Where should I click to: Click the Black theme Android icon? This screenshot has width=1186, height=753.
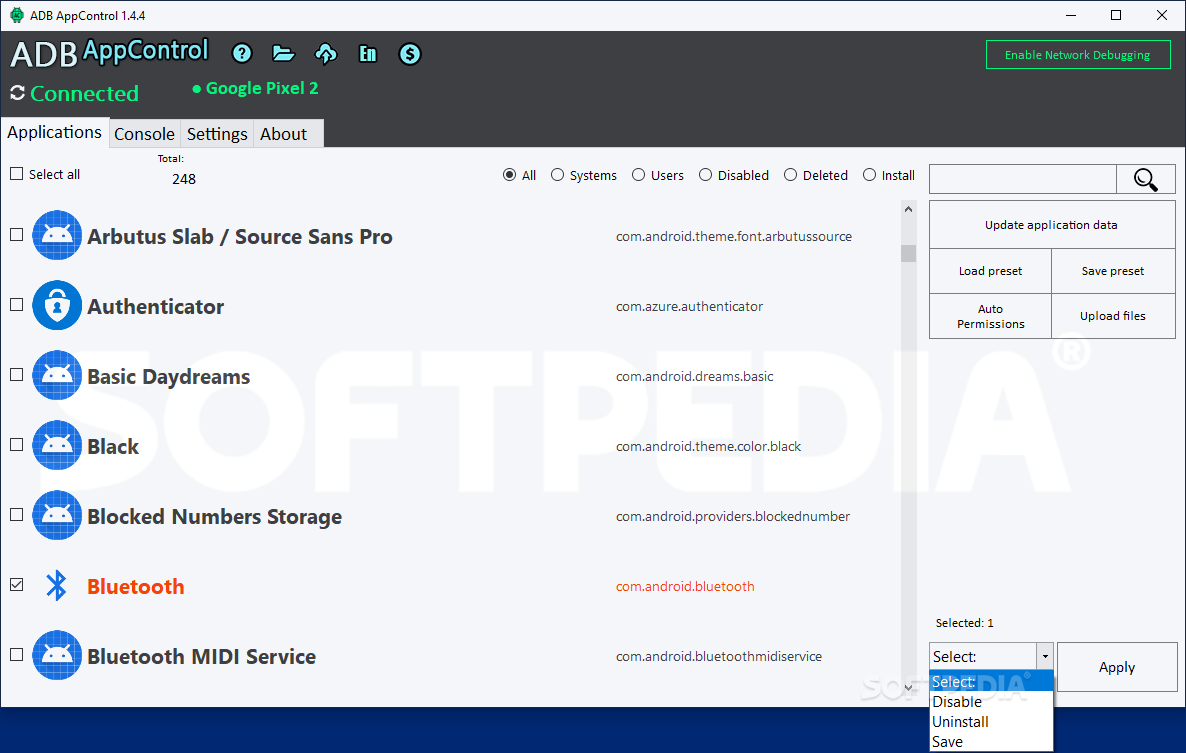(x=57, y=445)
